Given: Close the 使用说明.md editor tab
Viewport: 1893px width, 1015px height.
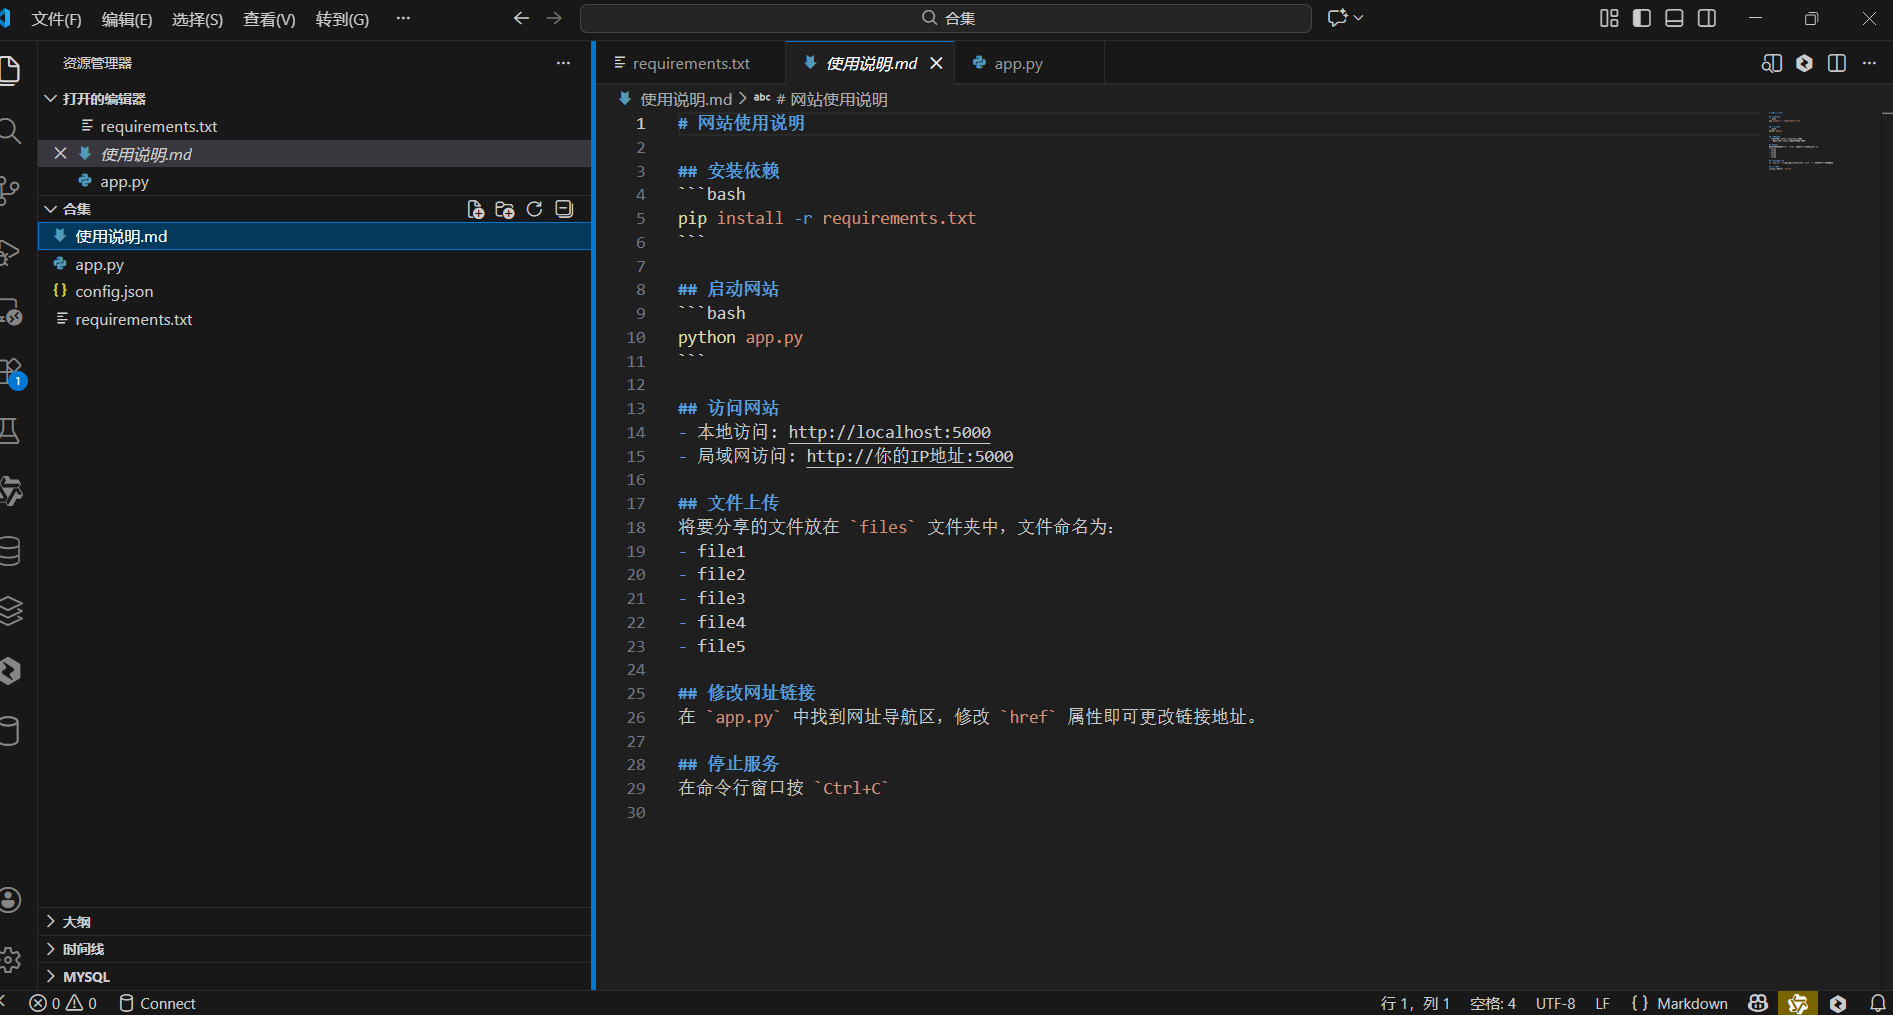Looking at the screenshot, I should click(x=936, y=63).
